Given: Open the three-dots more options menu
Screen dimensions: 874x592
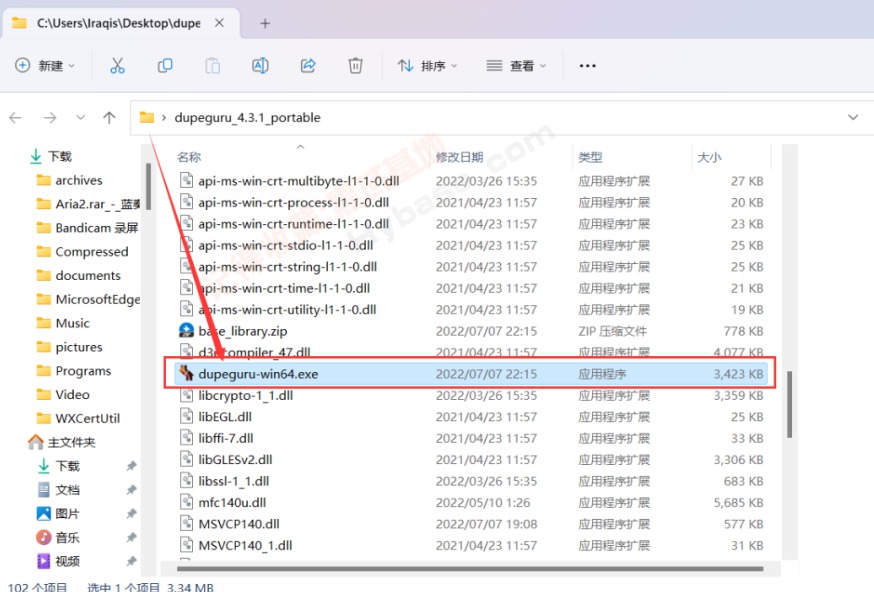Looking at the screenshot, I should point(587,66).
